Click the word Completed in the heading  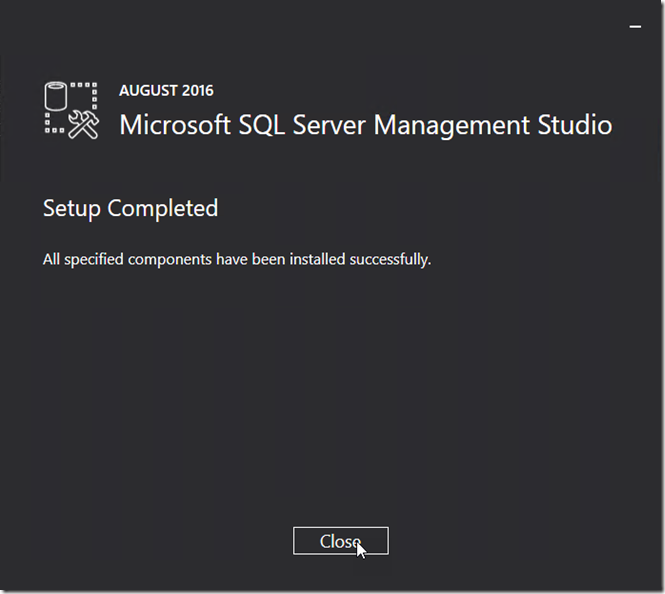tap(163, 208)
